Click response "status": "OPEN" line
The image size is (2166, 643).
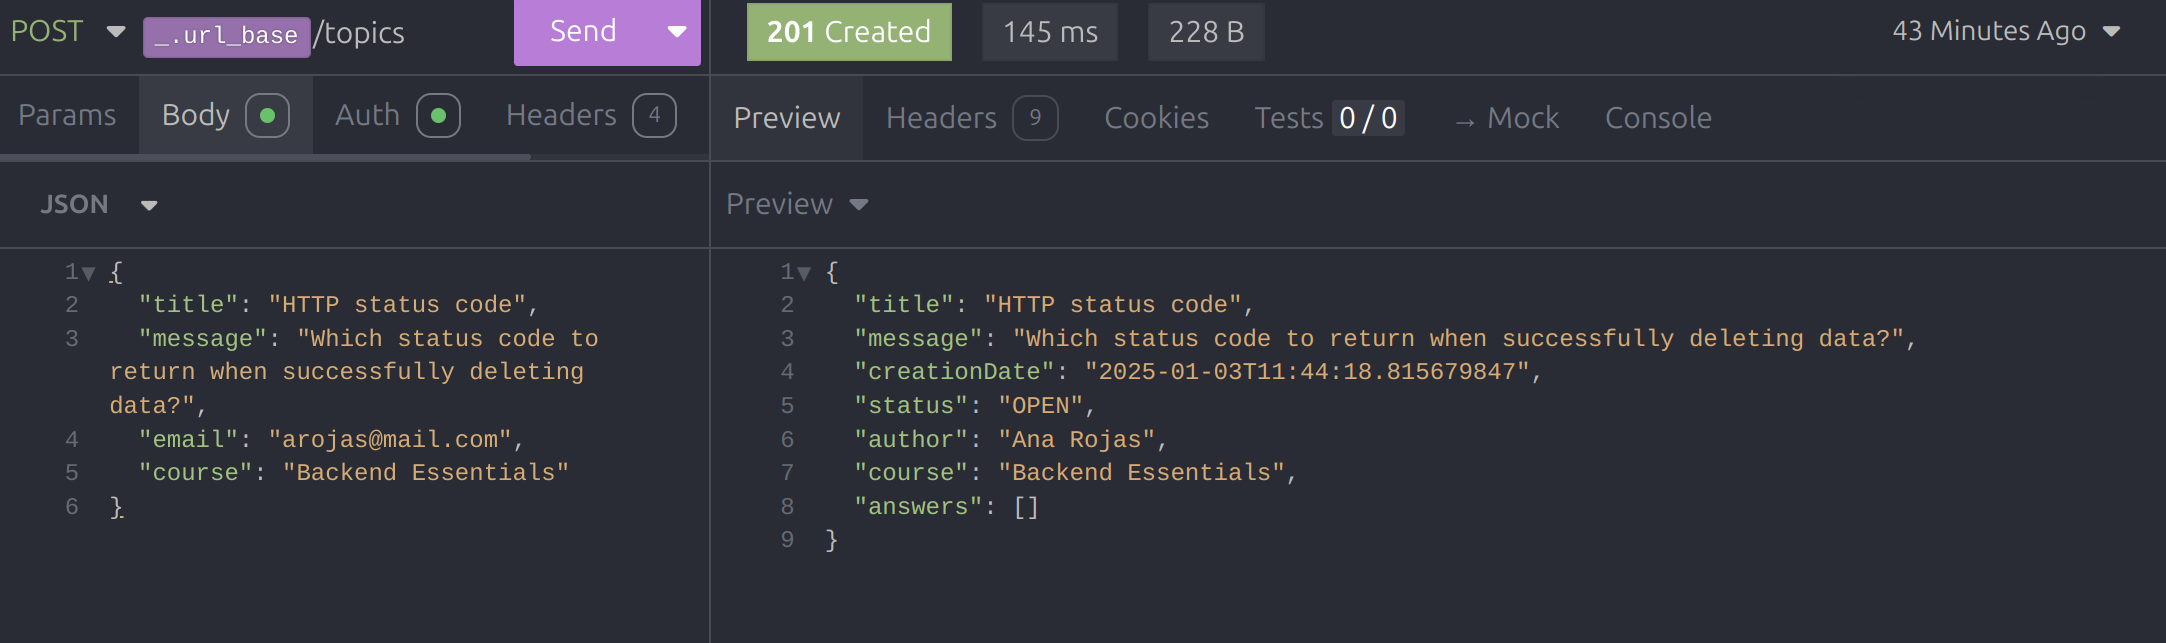coord(975,406)
